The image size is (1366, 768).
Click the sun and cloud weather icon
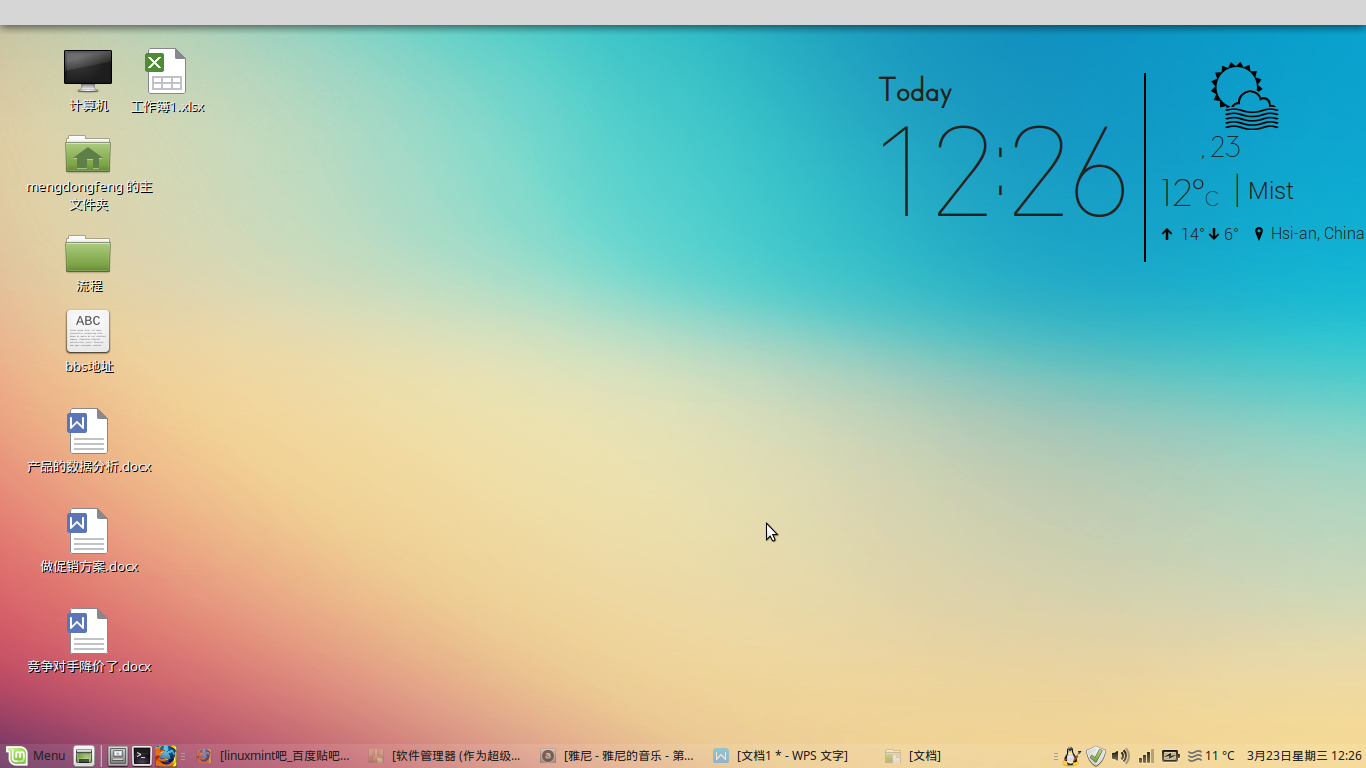point(1245,97)
